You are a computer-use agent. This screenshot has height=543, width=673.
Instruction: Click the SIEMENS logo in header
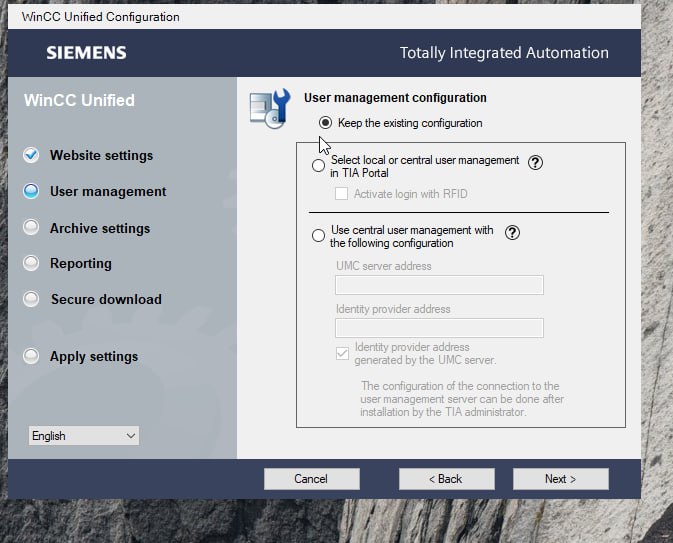pyautogui.click(x=86, y=53)
